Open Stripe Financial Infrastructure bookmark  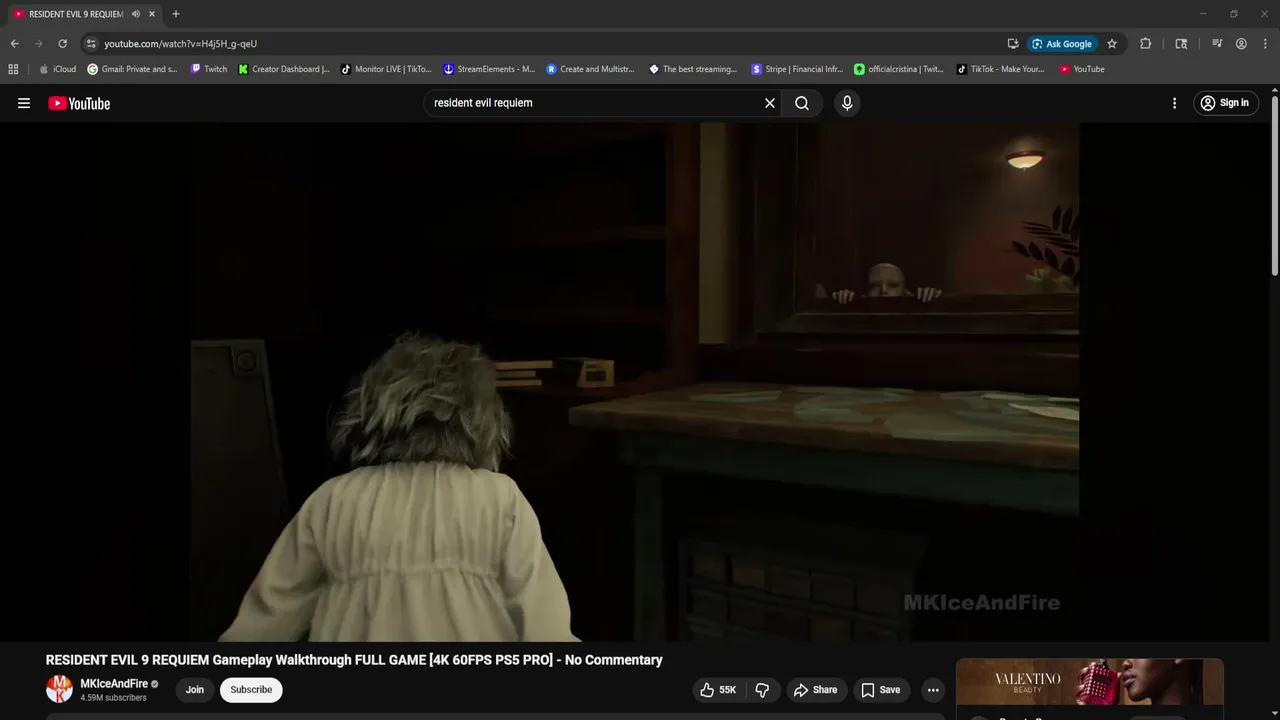coord(797,69)
